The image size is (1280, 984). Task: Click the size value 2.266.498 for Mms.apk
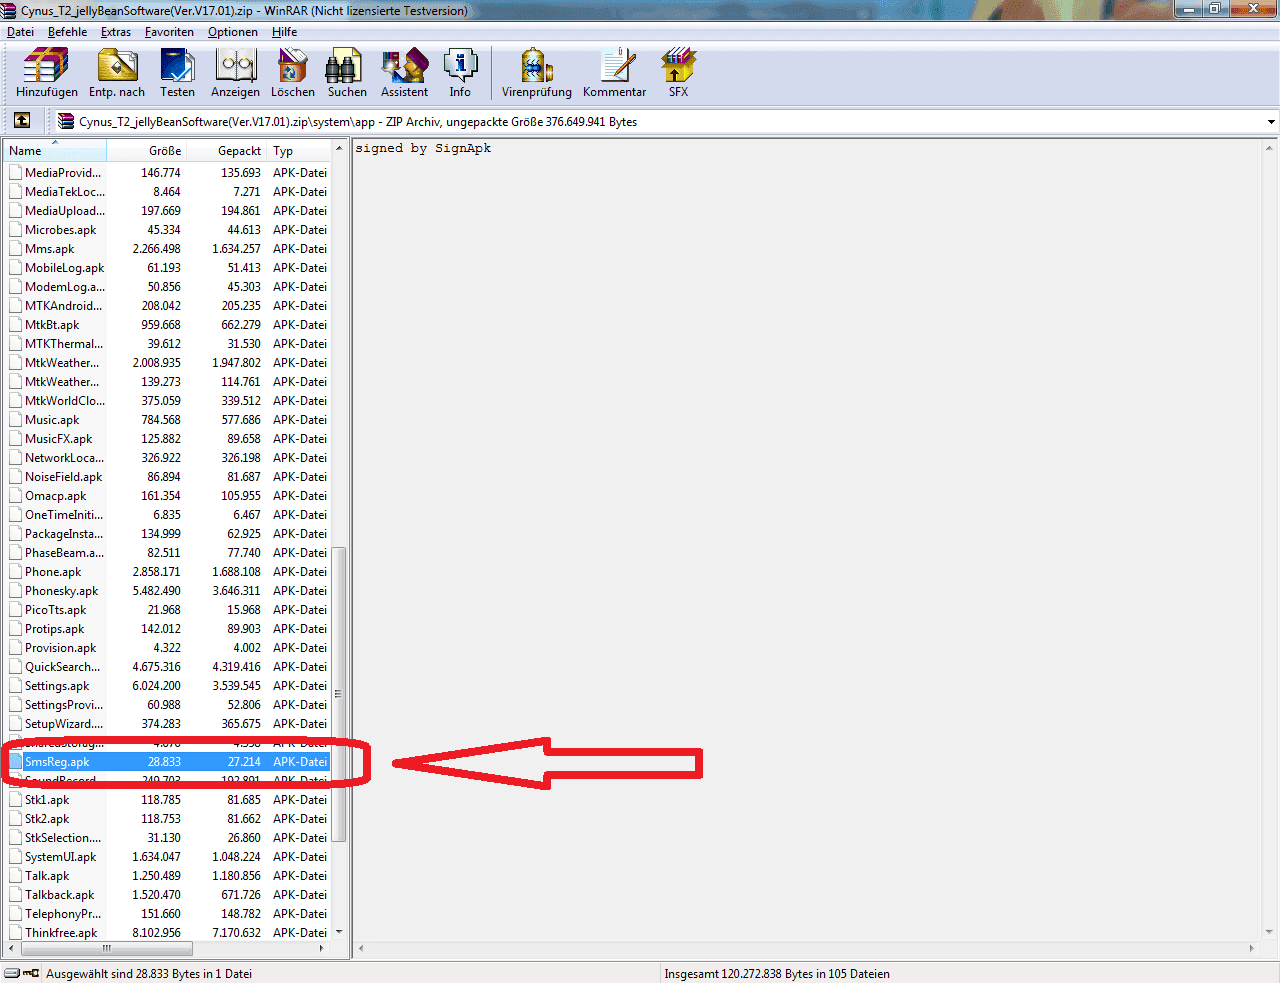pos(157,249)
